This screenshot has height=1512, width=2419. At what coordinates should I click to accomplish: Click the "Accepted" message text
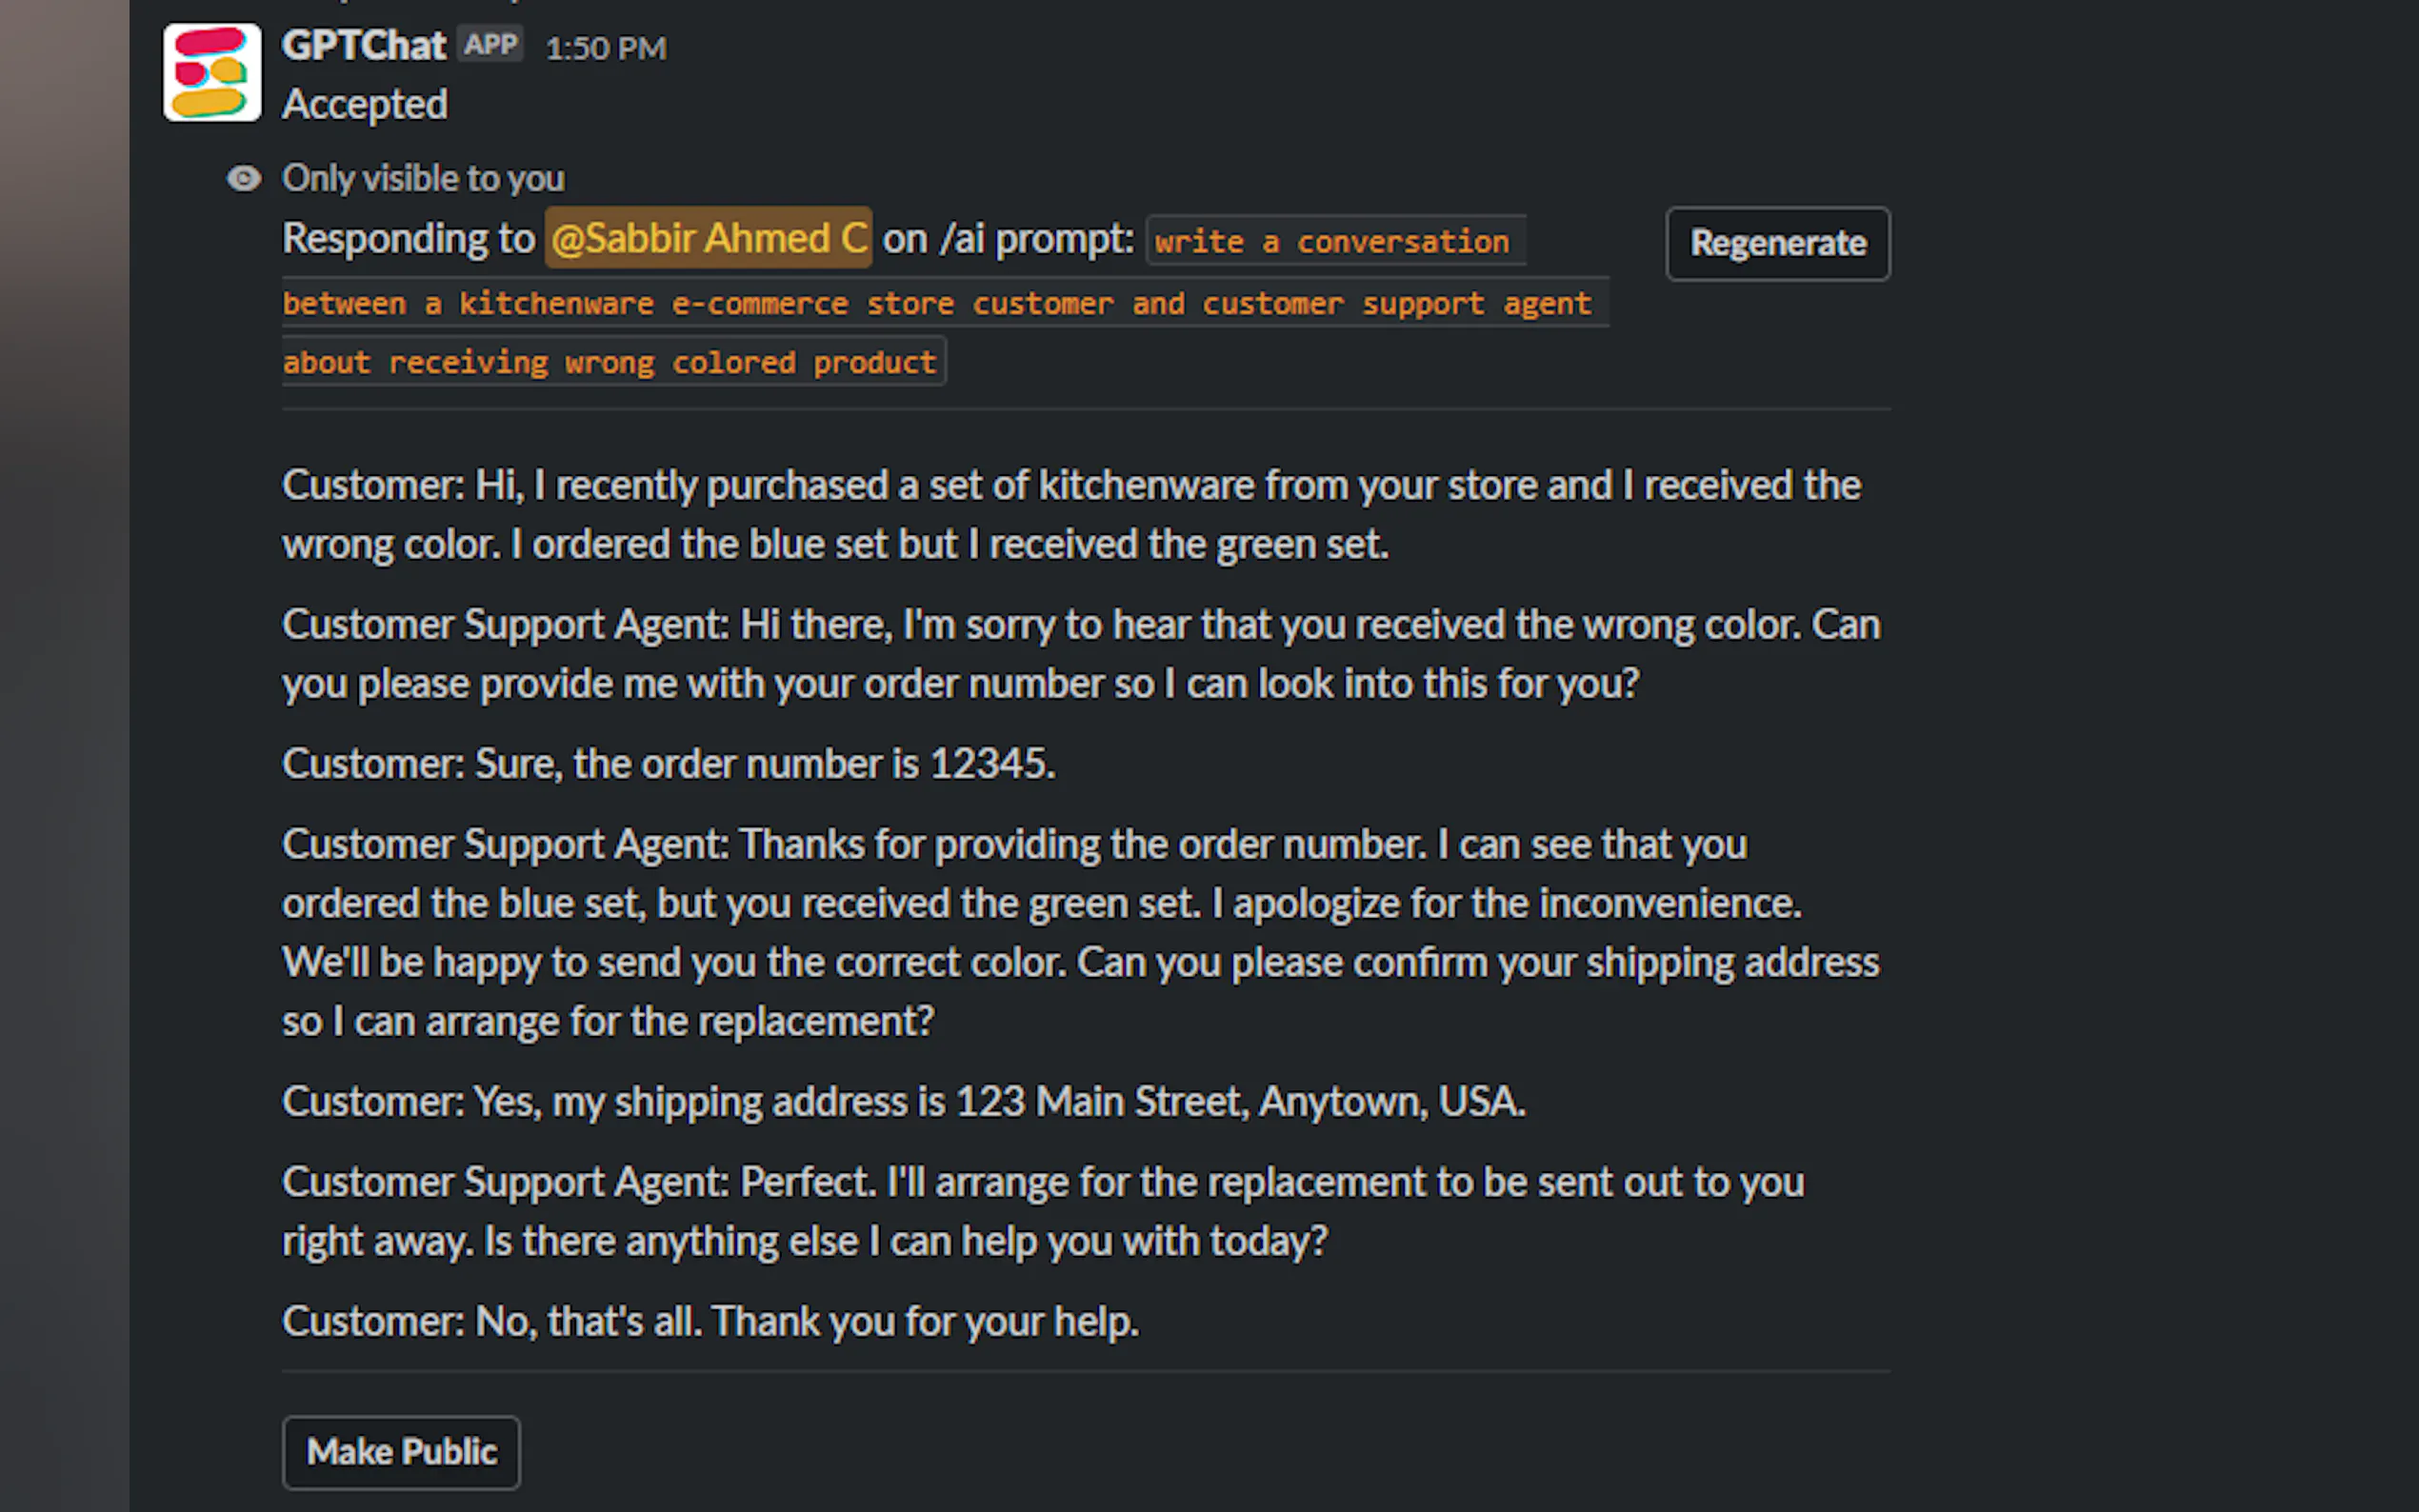coord(365,105)
